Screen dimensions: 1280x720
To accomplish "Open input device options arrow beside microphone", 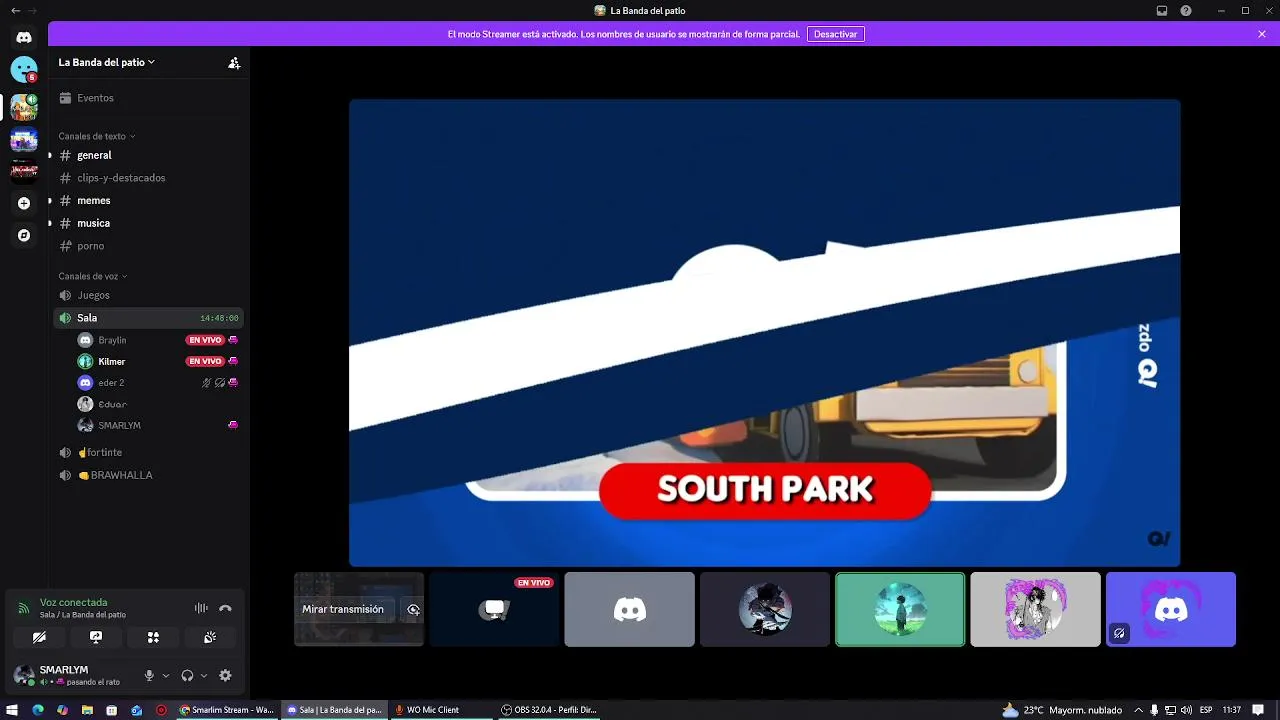I will [x=166, y=676].
